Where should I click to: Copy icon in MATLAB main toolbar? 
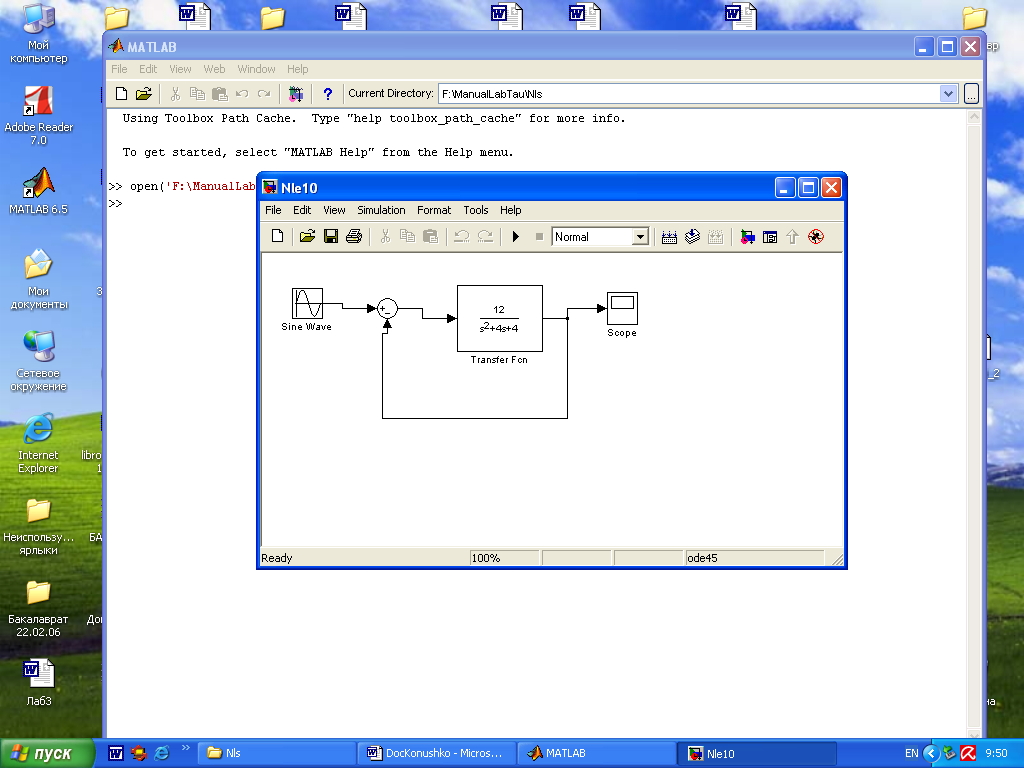pos(197,93)
